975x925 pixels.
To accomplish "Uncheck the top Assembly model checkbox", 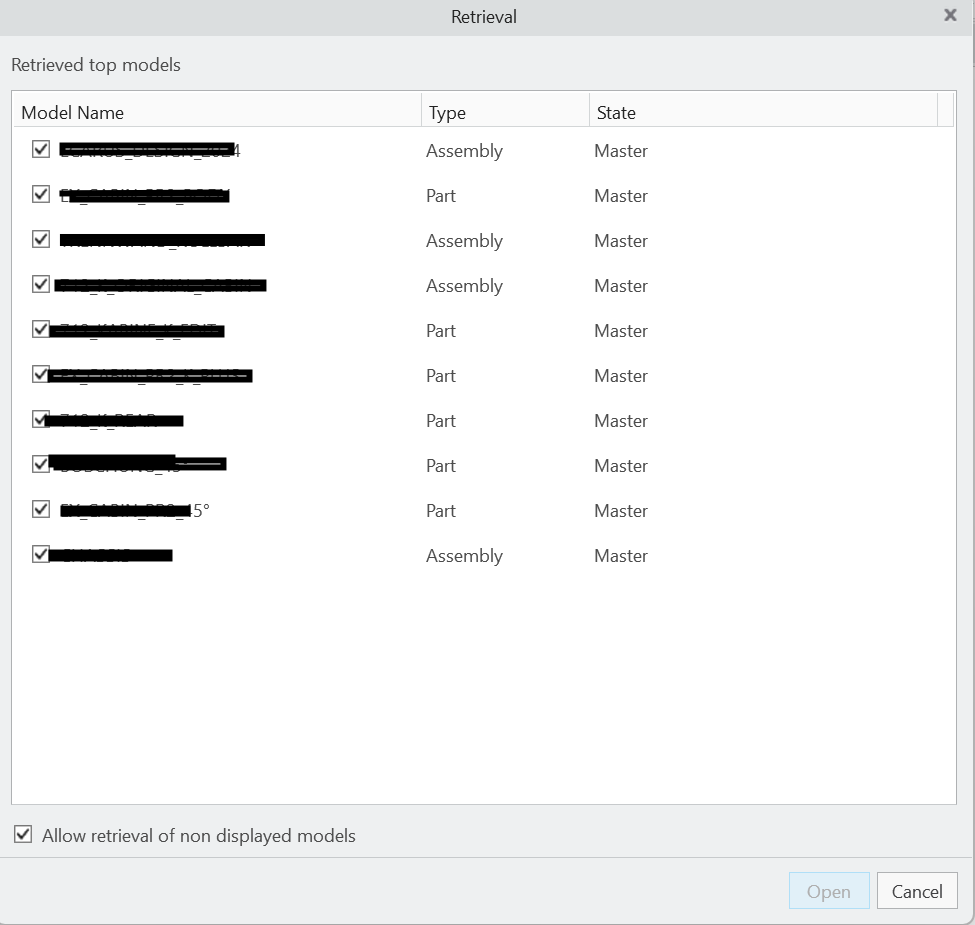I will pos(40,148).
